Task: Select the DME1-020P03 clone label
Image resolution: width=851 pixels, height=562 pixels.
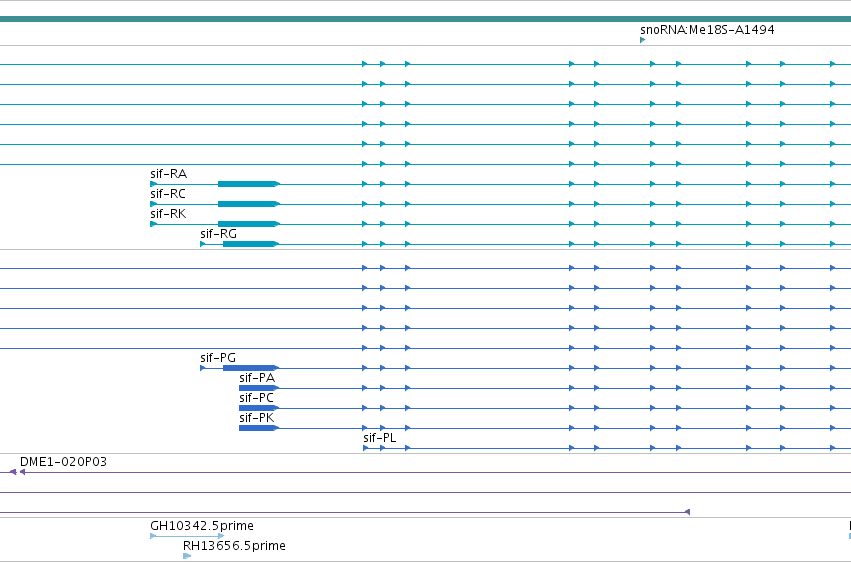Action: (x=63, y=462)
